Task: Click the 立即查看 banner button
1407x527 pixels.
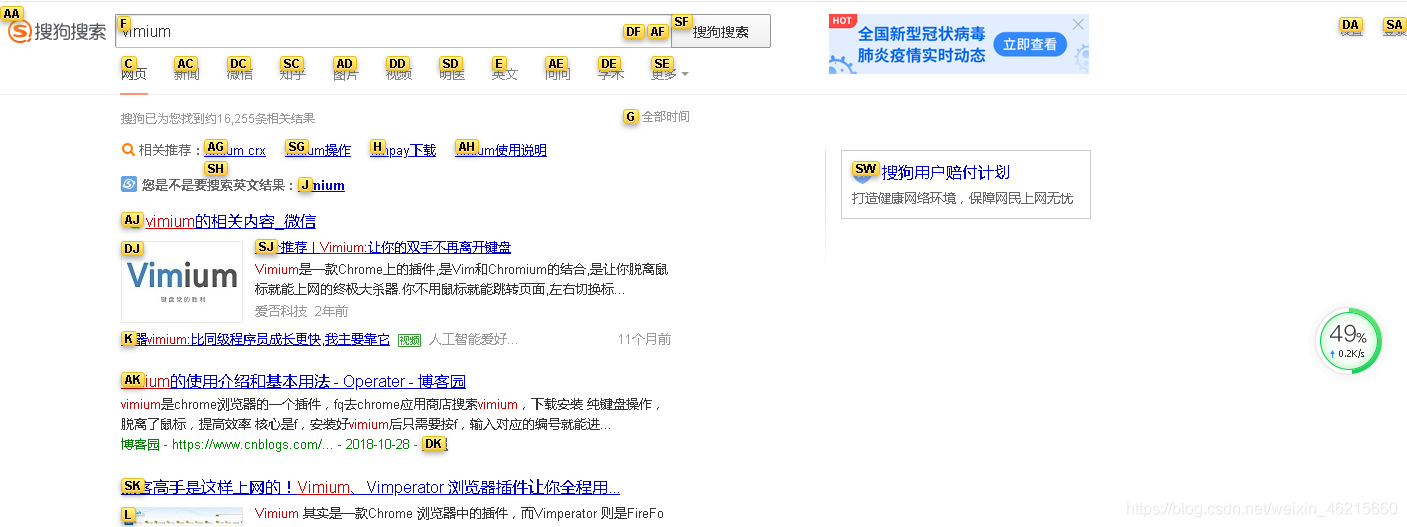Action: tap(1029, 44)
